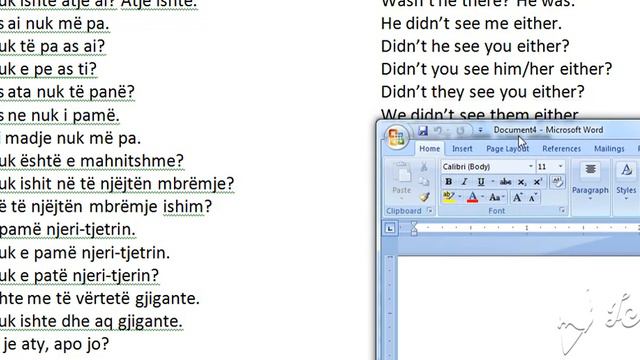Screen dimensions: 640x360
Task: Click inside the blank Word document page
Action: (x=518, y=308)
